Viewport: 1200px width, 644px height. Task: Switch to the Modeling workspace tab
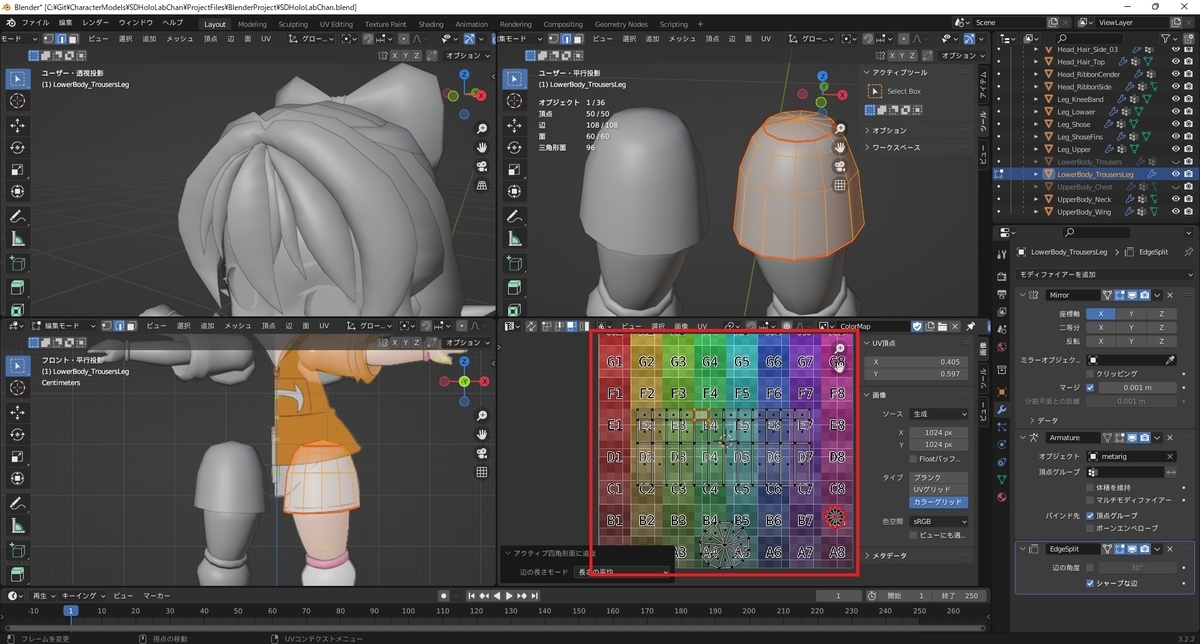(x=252, y=24)
